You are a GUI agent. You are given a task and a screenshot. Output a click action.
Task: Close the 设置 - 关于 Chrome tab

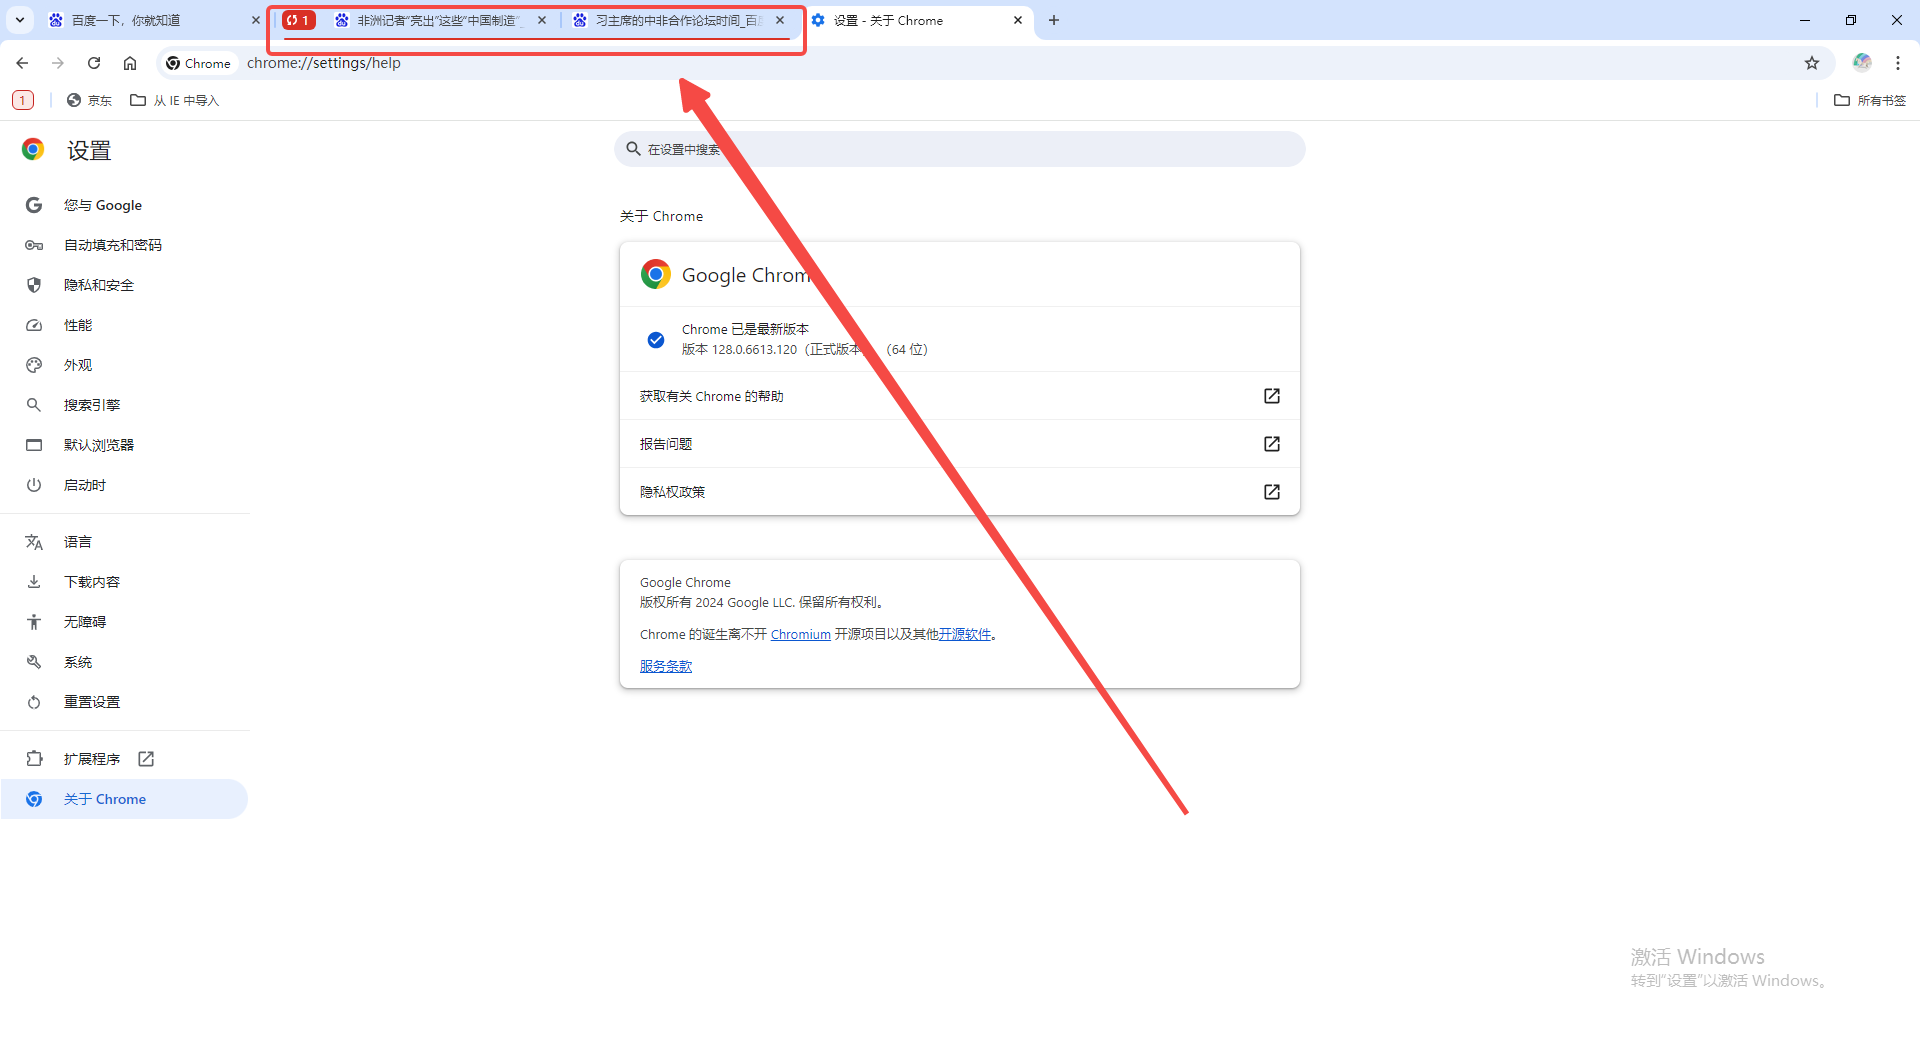[x=1018, y=20]
